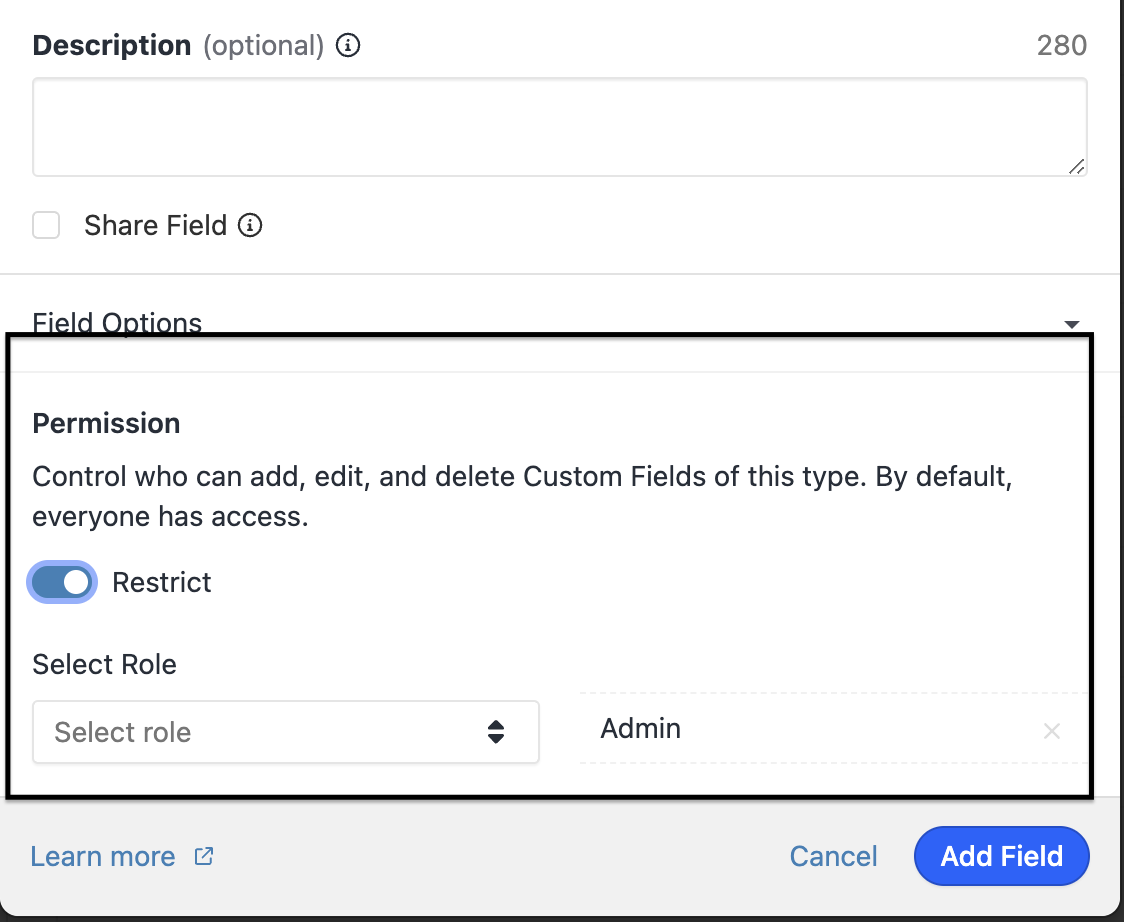Click the Description box resize handle
The height and width of the screenshot is (922, 1124).
(x=1076, y=167)
